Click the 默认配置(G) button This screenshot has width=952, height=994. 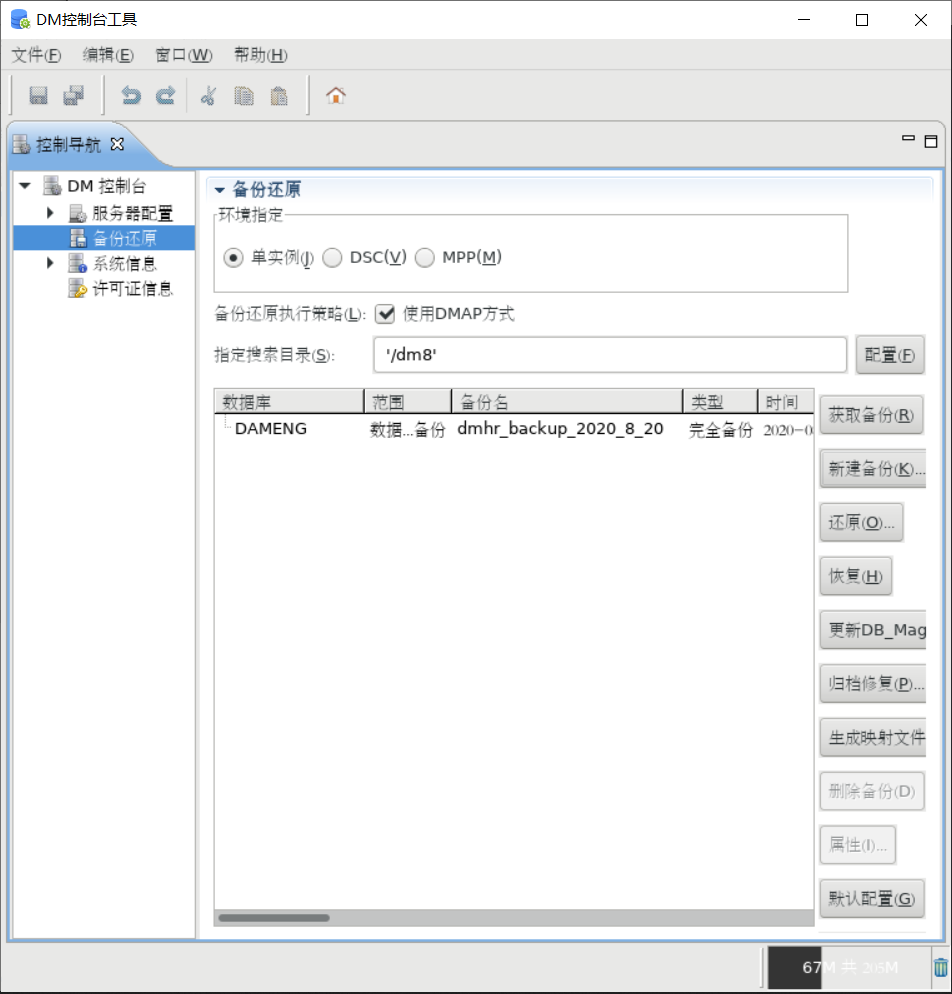tap(872, 899)
